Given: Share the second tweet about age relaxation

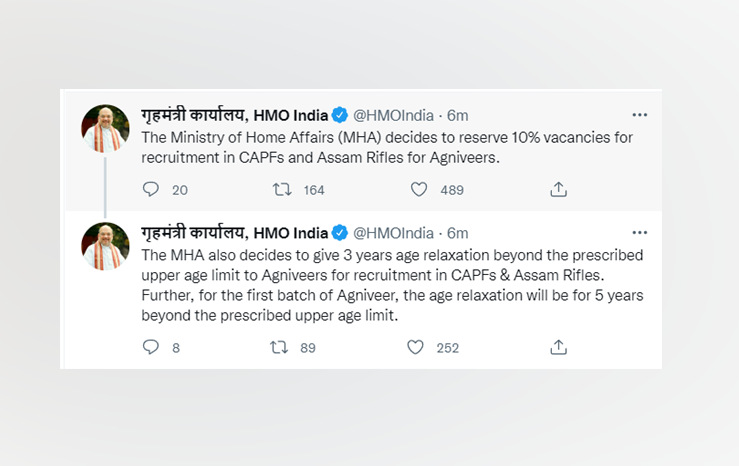Looking at the screenshot, I should (559, 347).
